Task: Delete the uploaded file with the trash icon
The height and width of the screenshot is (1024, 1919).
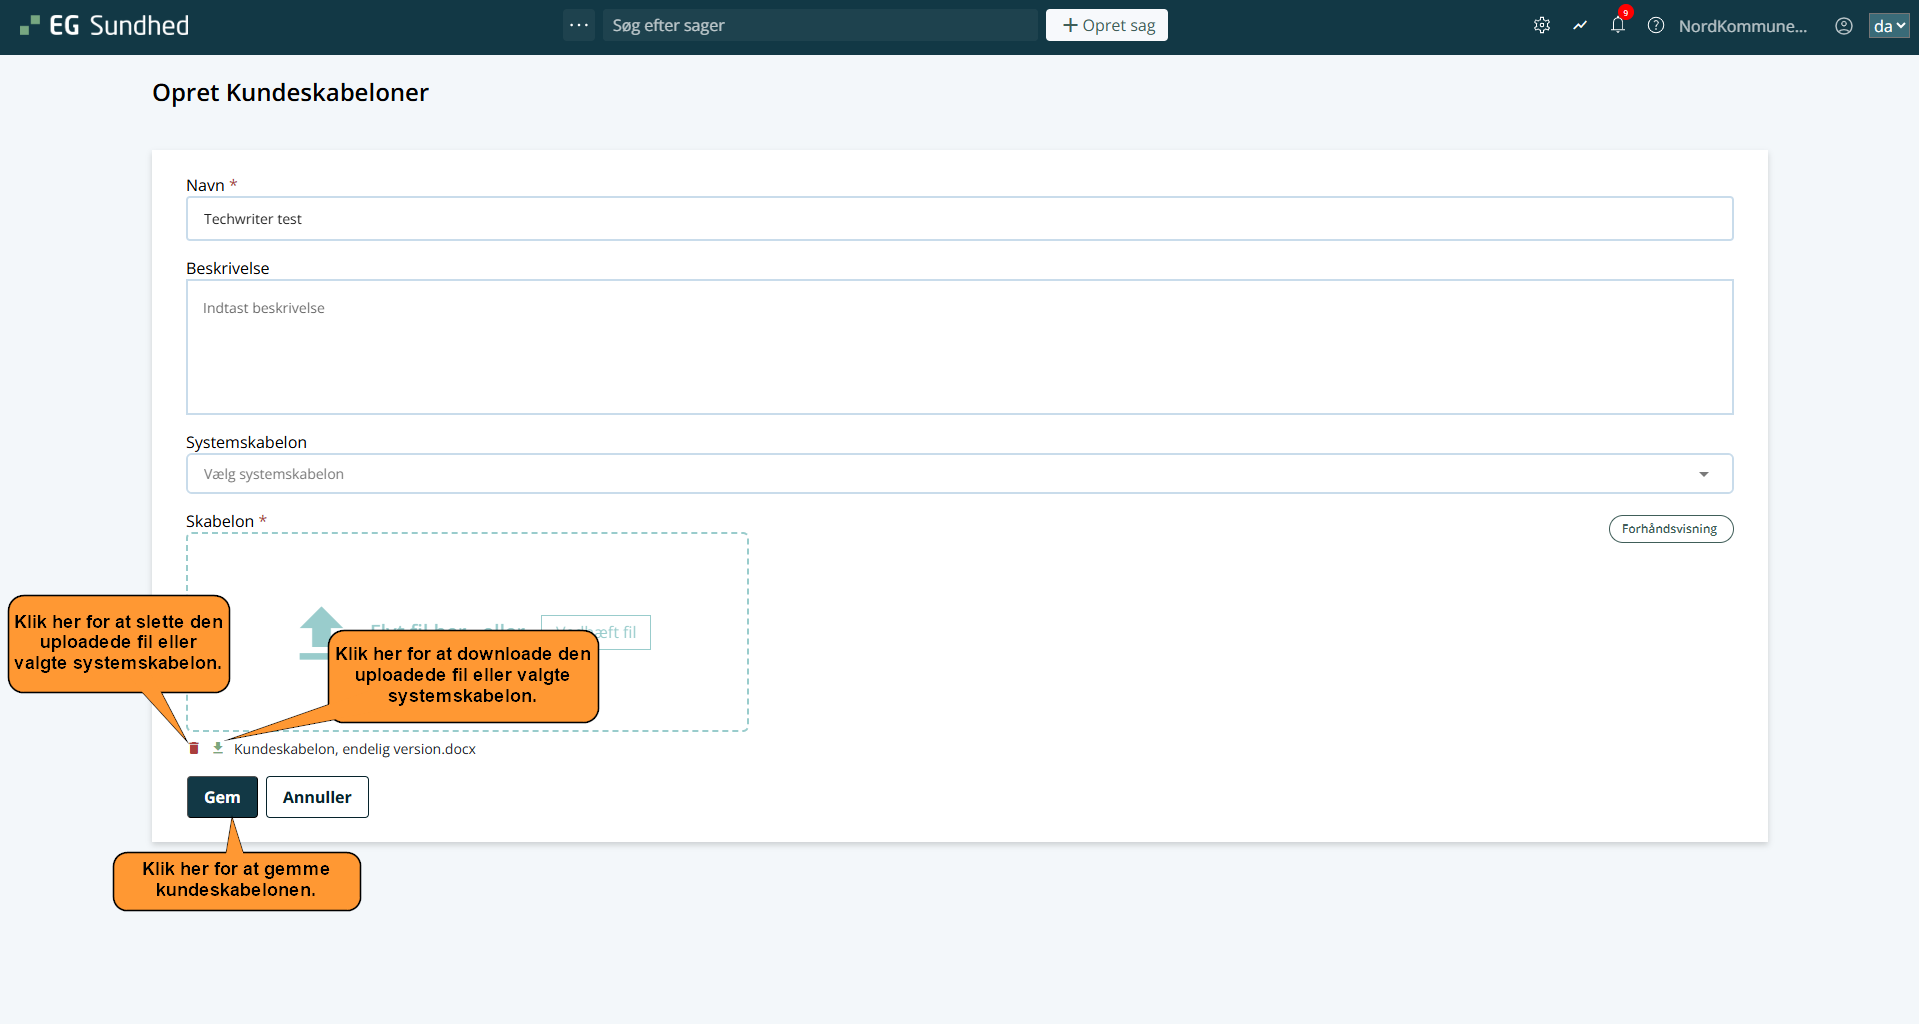Action: click(194, 749)
